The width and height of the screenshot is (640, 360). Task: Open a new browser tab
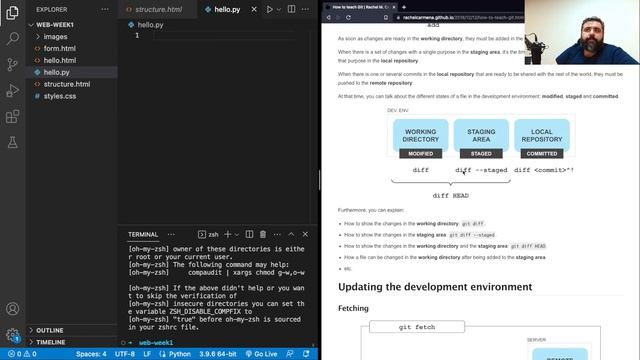pyautogui.click(x=404, y=7)
